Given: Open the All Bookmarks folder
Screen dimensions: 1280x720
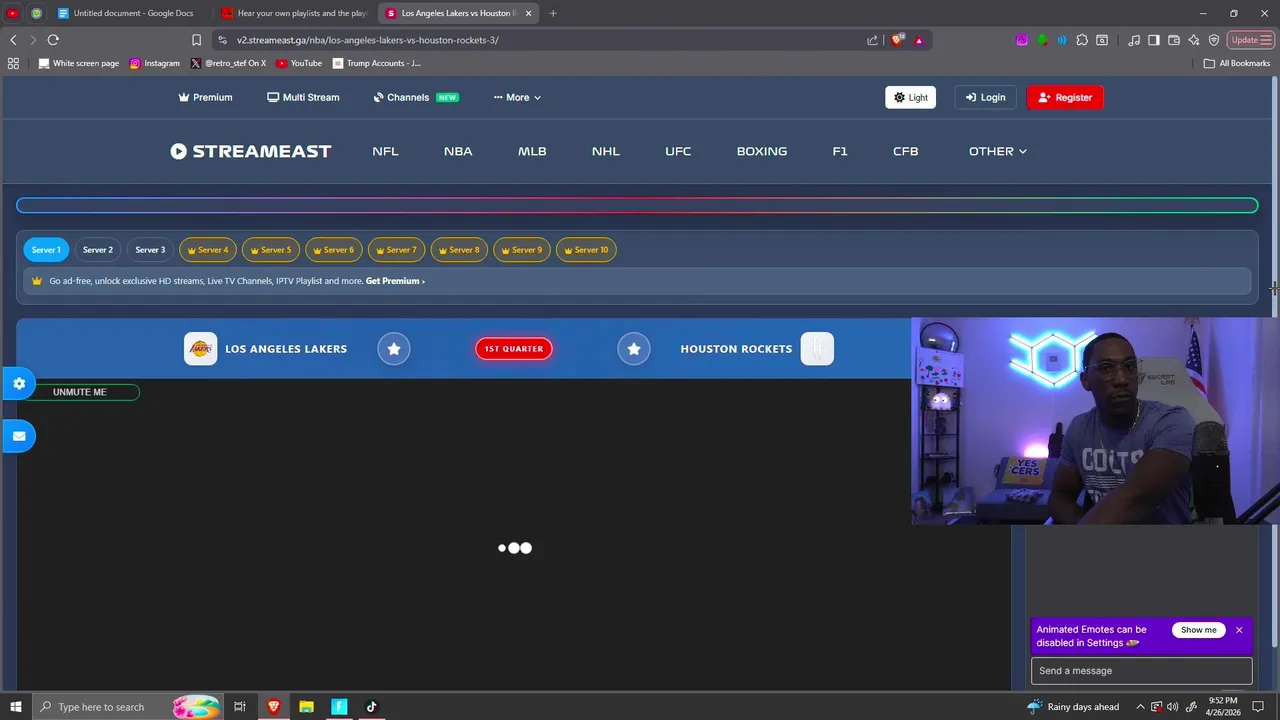Looking at the screenshot, I should pos(1237,63).
